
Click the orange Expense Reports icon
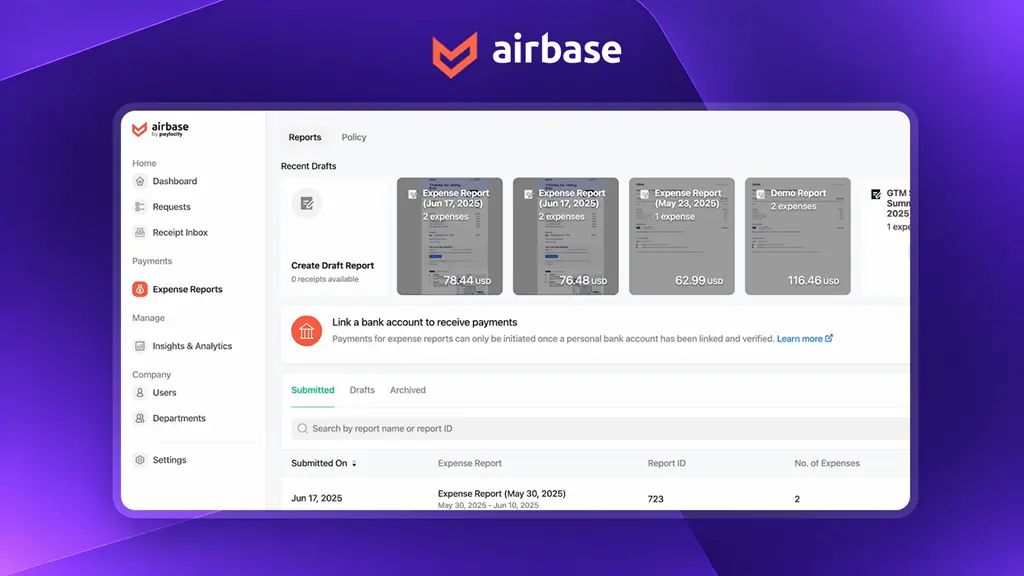pyautogui.click(x=140, y=289)
